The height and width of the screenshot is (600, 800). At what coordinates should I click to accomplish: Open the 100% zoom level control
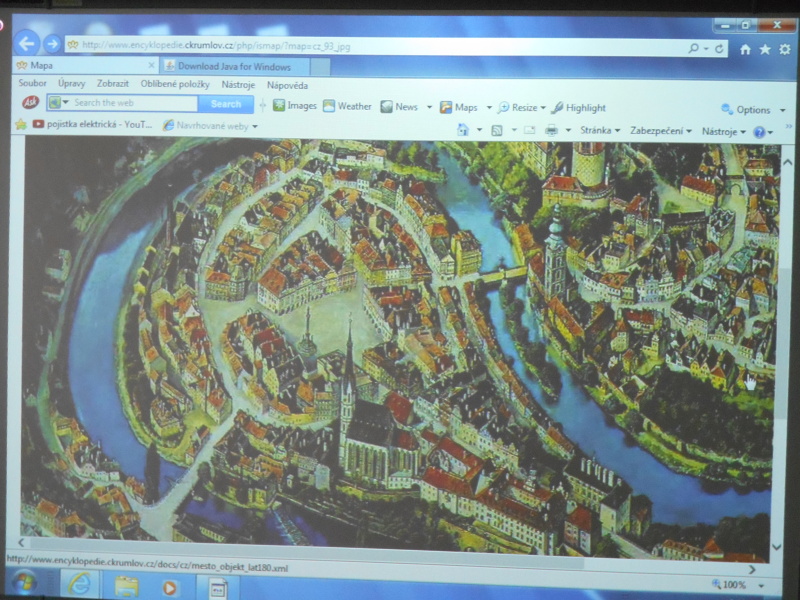737,585
